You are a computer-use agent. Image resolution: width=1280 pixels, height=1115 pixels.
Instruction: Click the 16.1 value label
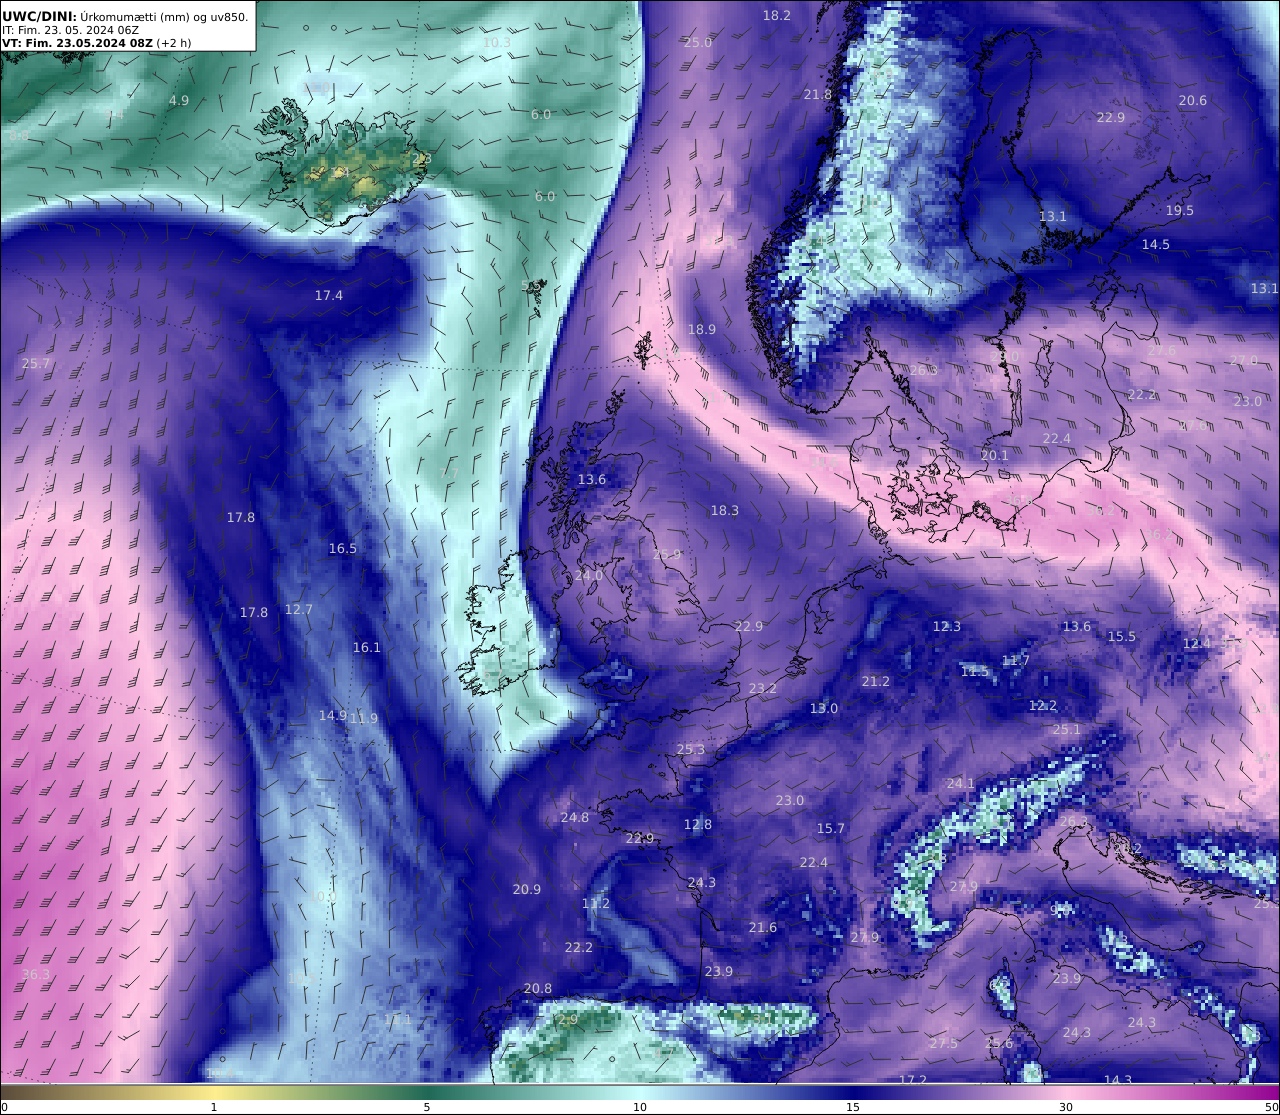(367, 647)
